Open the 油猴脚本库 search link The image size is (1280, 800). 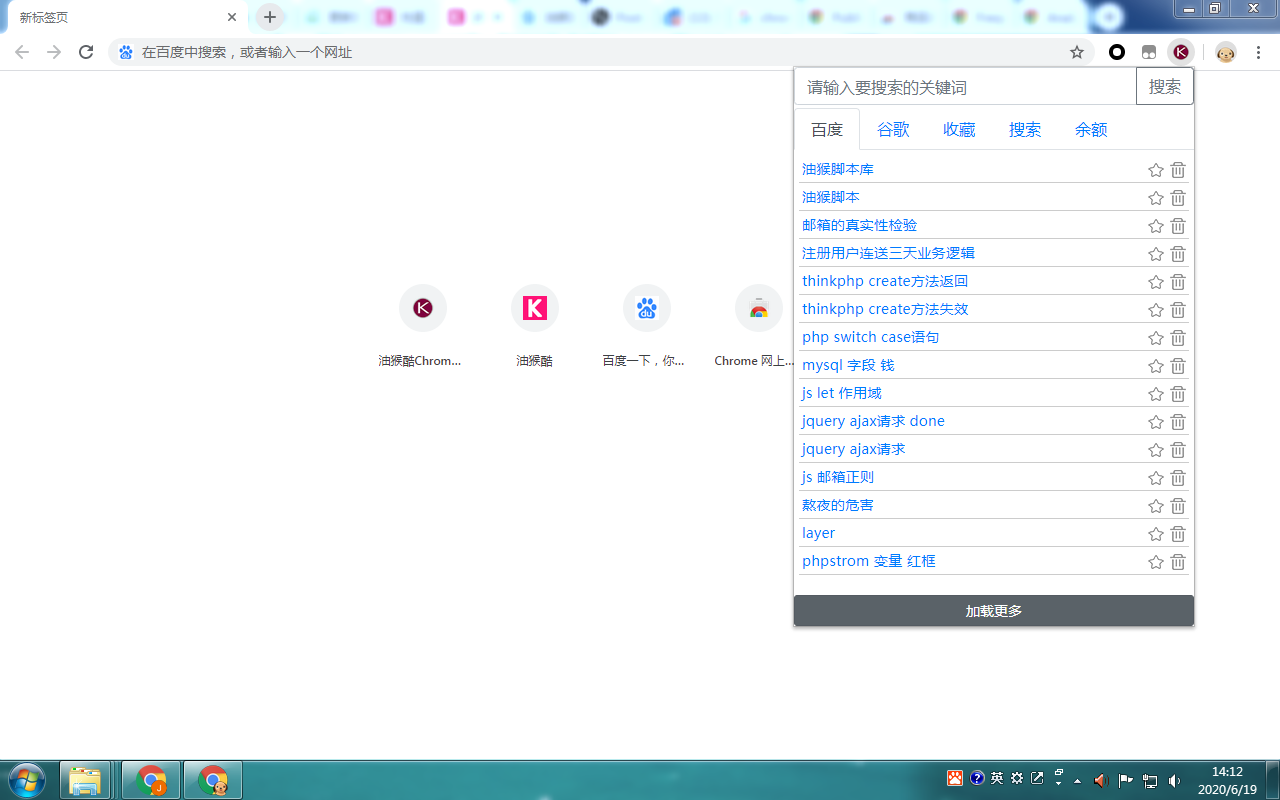(x=838, y=170)
